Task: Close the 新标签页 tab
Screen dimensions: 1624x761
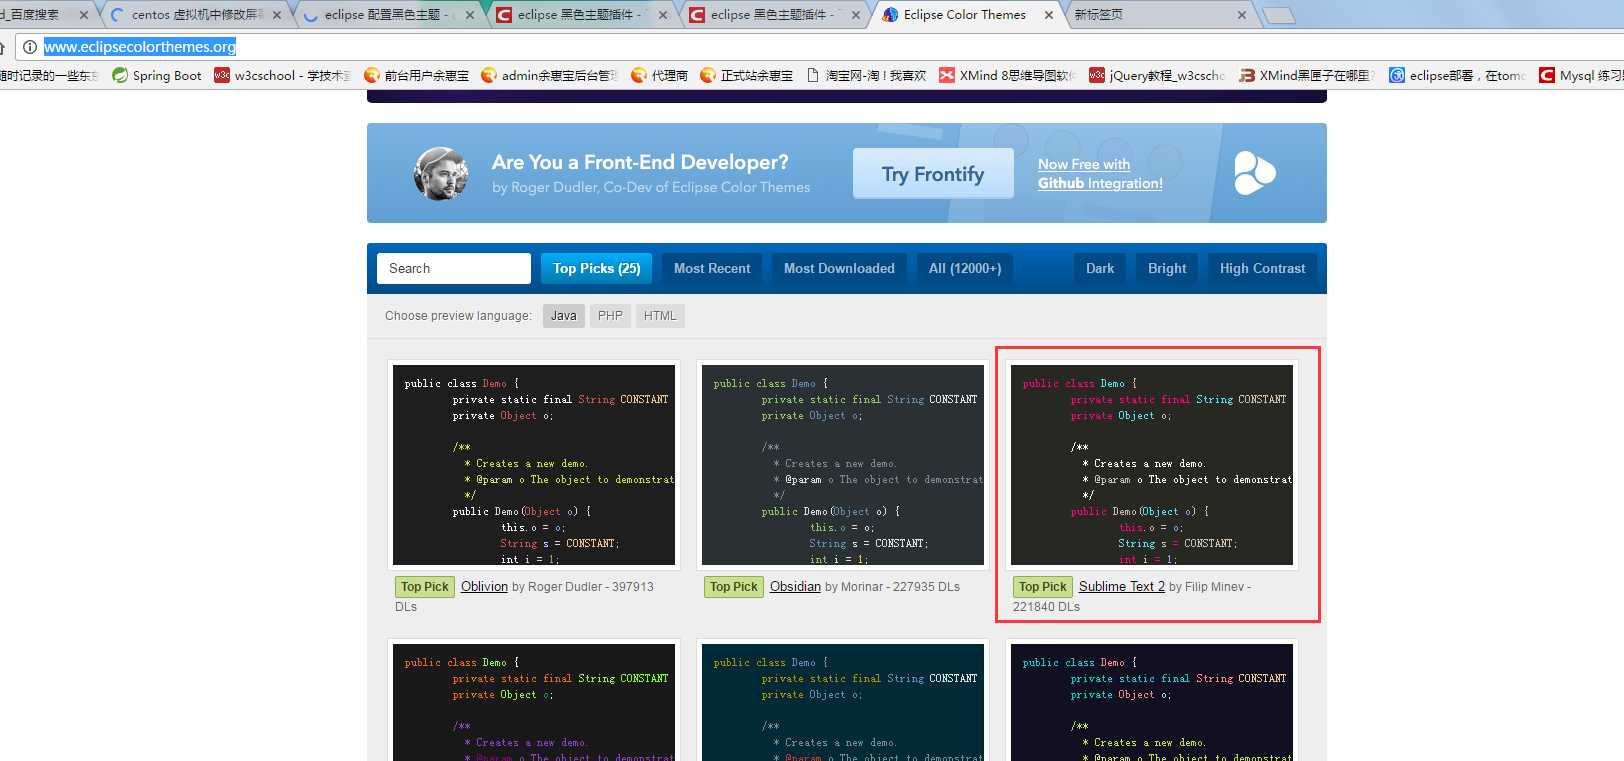Action: [x=1242, y=15]
